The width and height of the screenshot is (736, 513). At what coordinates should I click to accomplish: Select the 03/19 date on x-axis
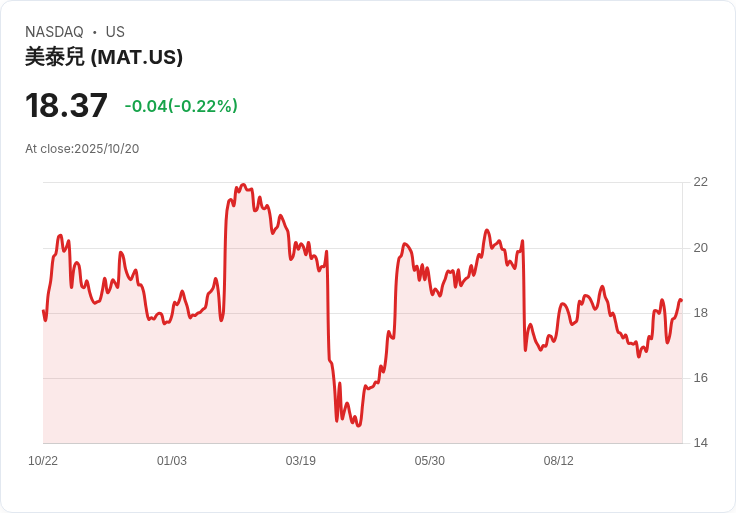(301, 461)
